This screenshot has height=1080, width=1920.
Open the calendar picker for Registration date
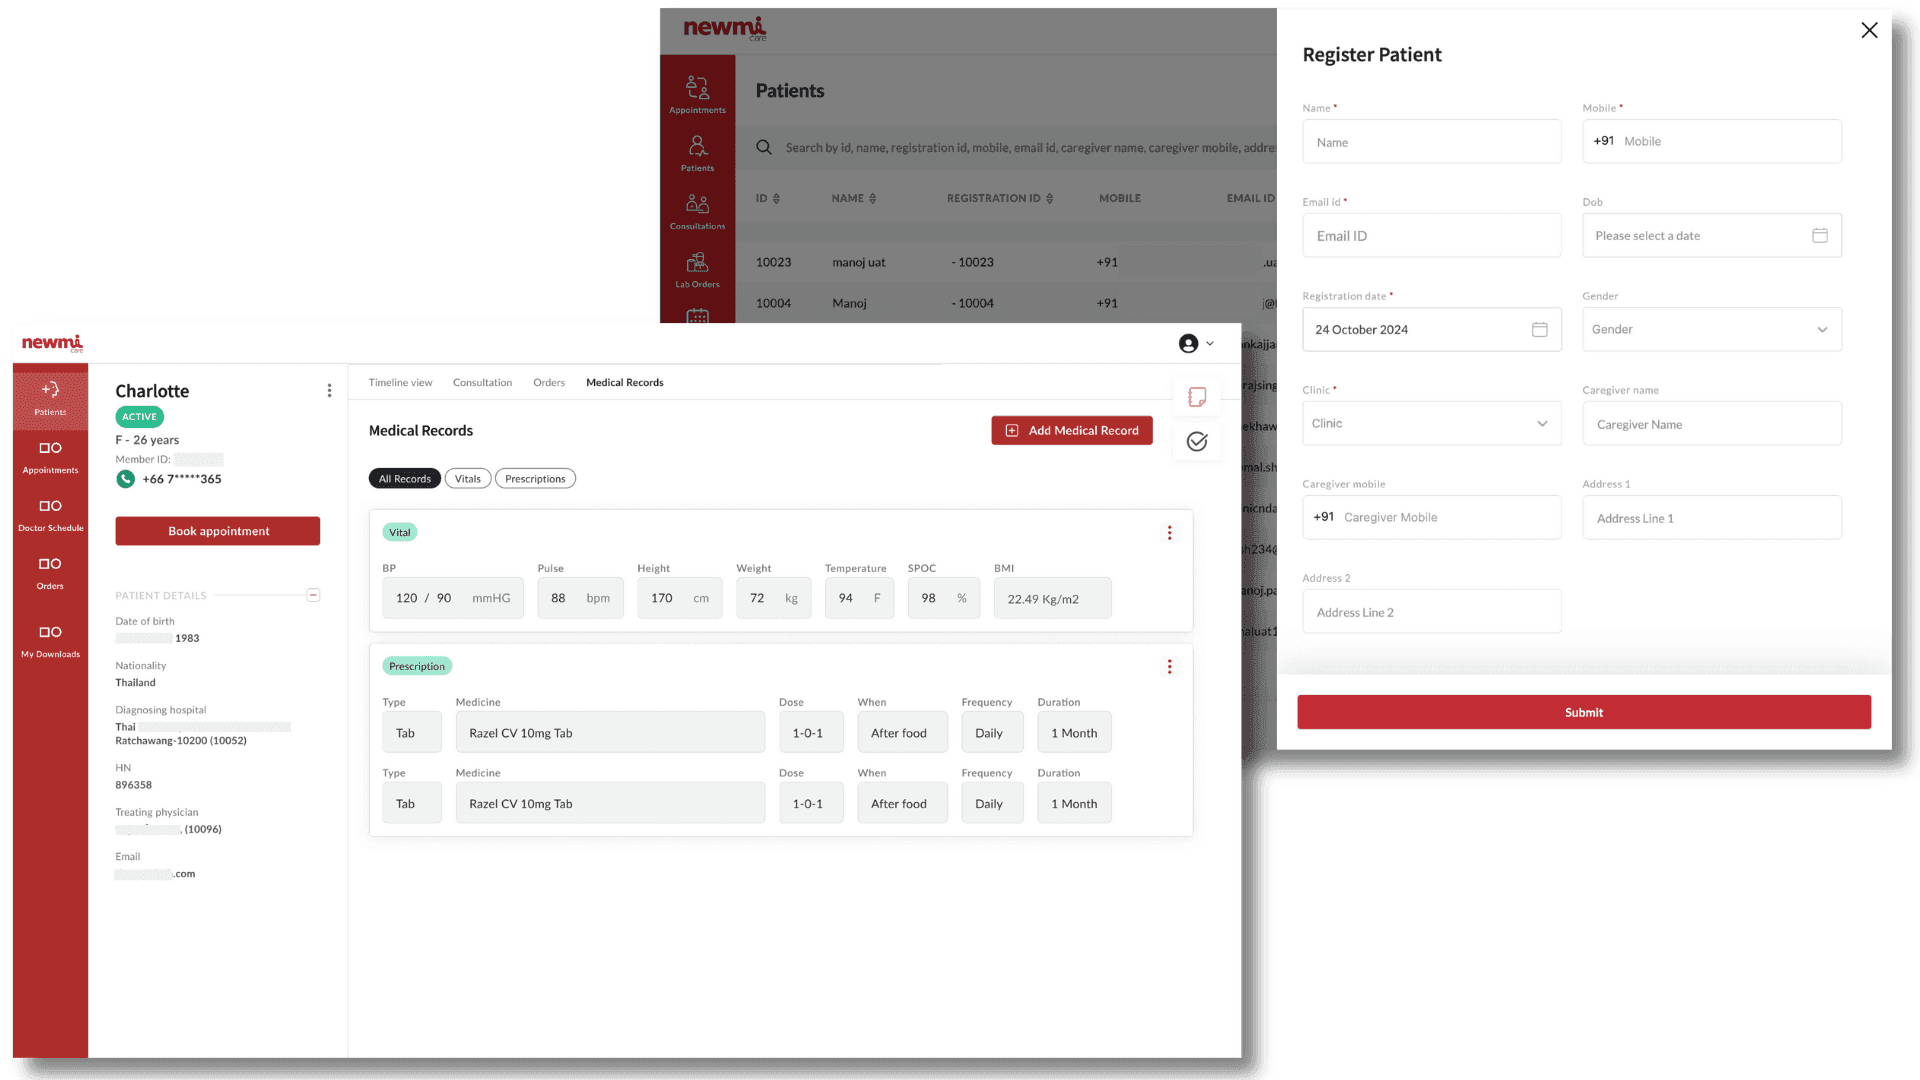coord(1539,329)
